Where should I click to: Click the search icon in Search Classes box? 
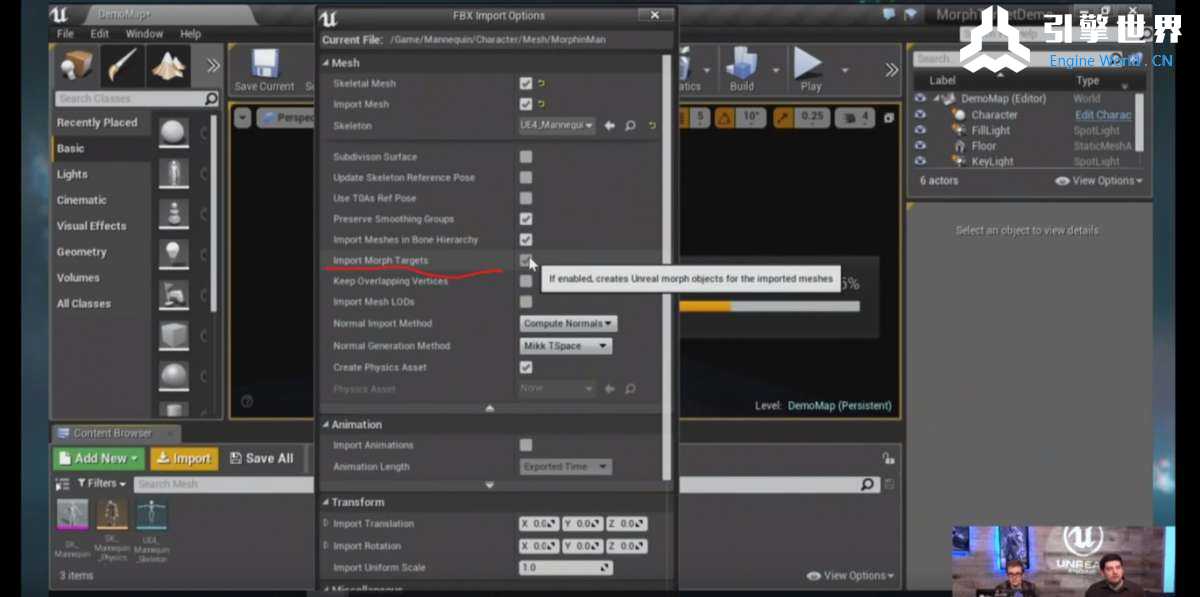211,99
